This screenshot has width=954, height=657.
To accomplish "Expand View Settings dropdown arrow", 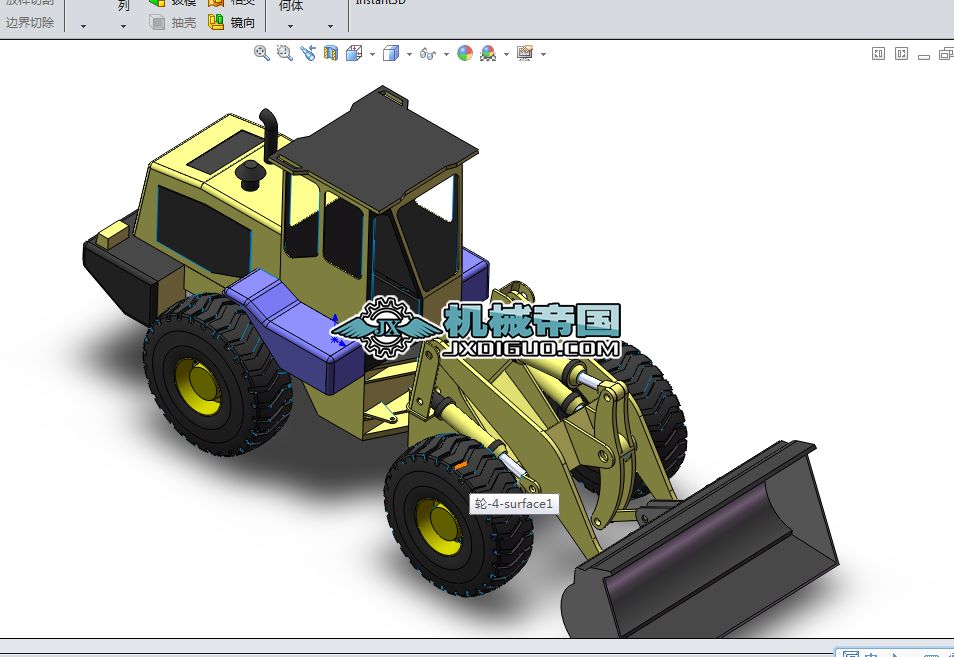I will (x=543, y=54).
